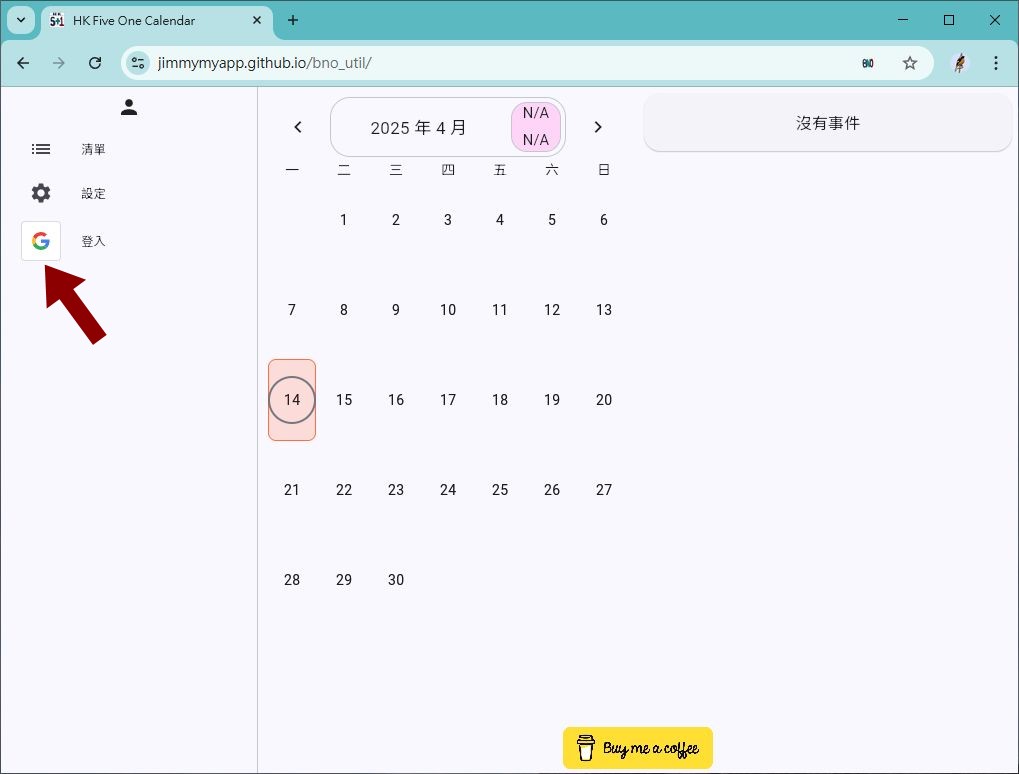Select April 12 on the calendar
The width and height of the screenshot is (1019, 774).
coord(552,310)
